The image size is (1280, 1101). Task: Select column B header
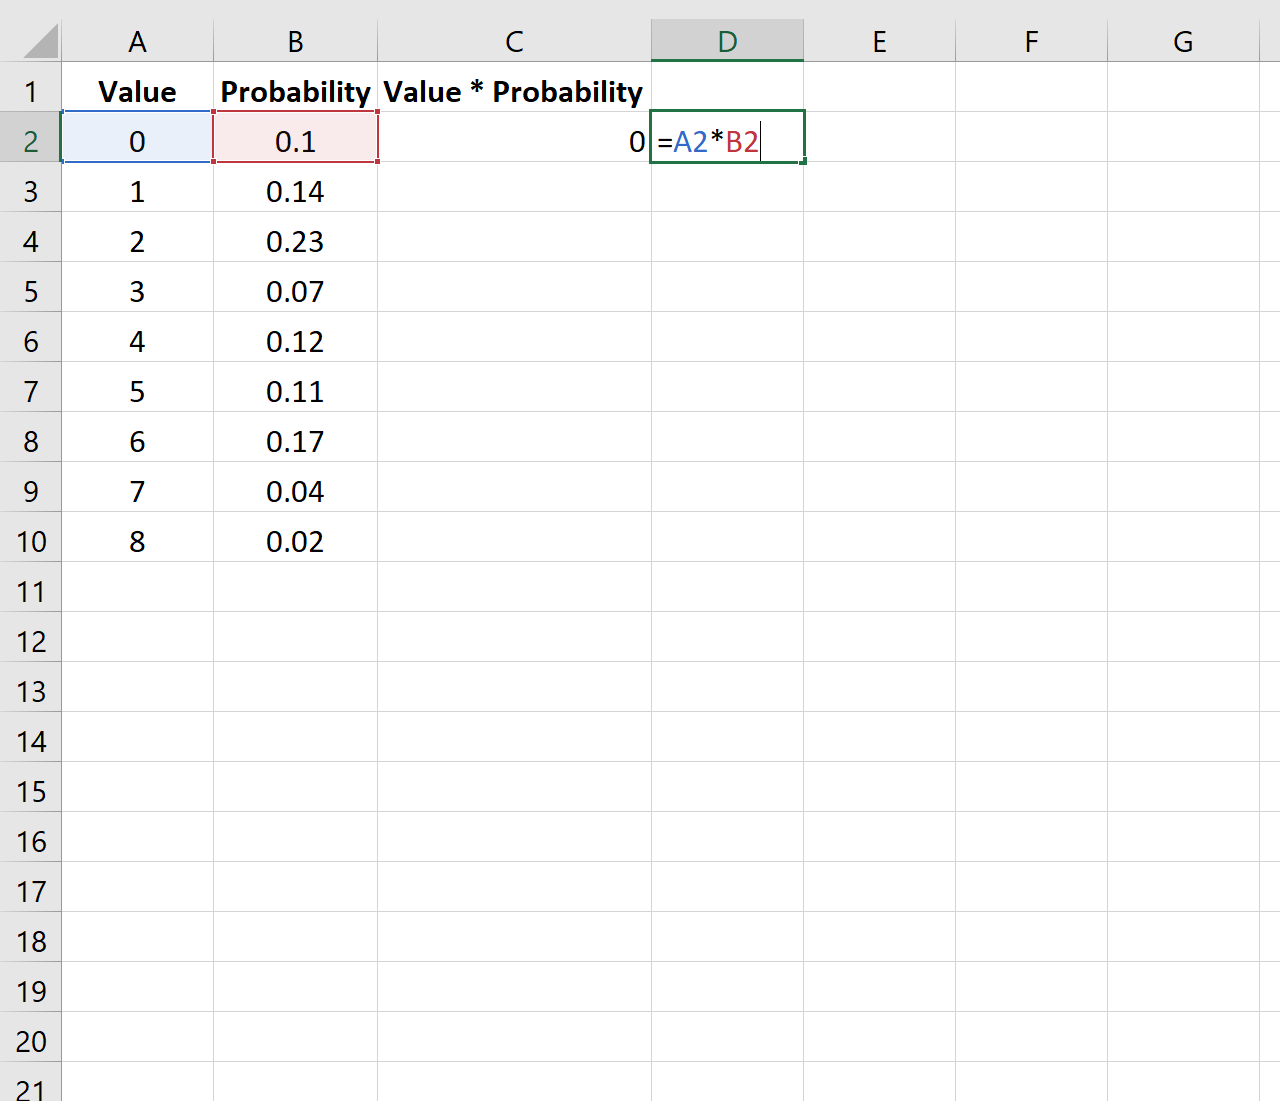[295, 41]
